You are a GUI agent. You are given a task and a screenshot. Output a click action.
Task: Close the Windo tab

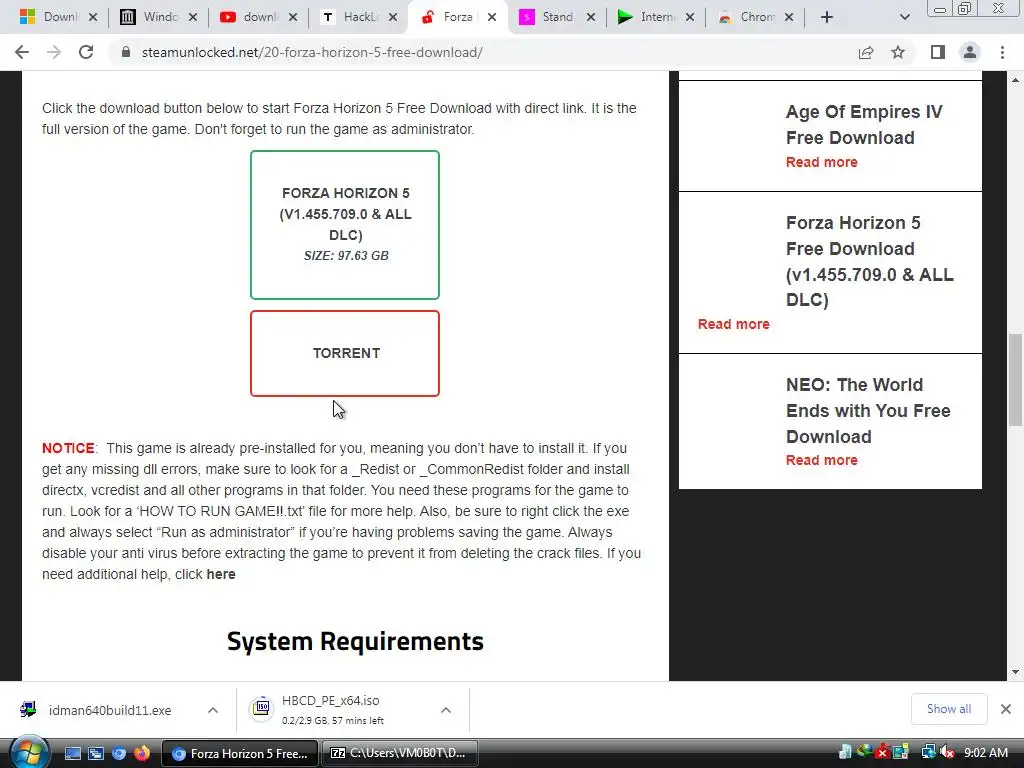click(x=193, y=18)
